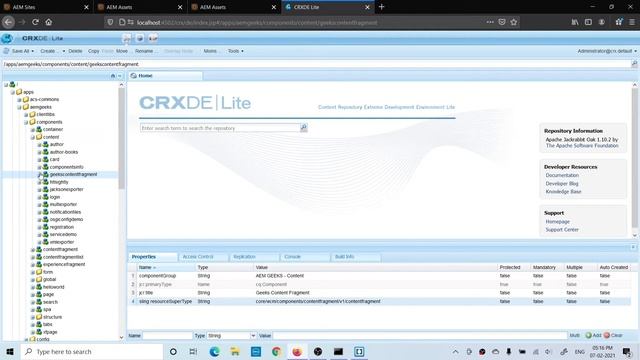
Task: Switch to the Replication tab
Action: point(244,257)
